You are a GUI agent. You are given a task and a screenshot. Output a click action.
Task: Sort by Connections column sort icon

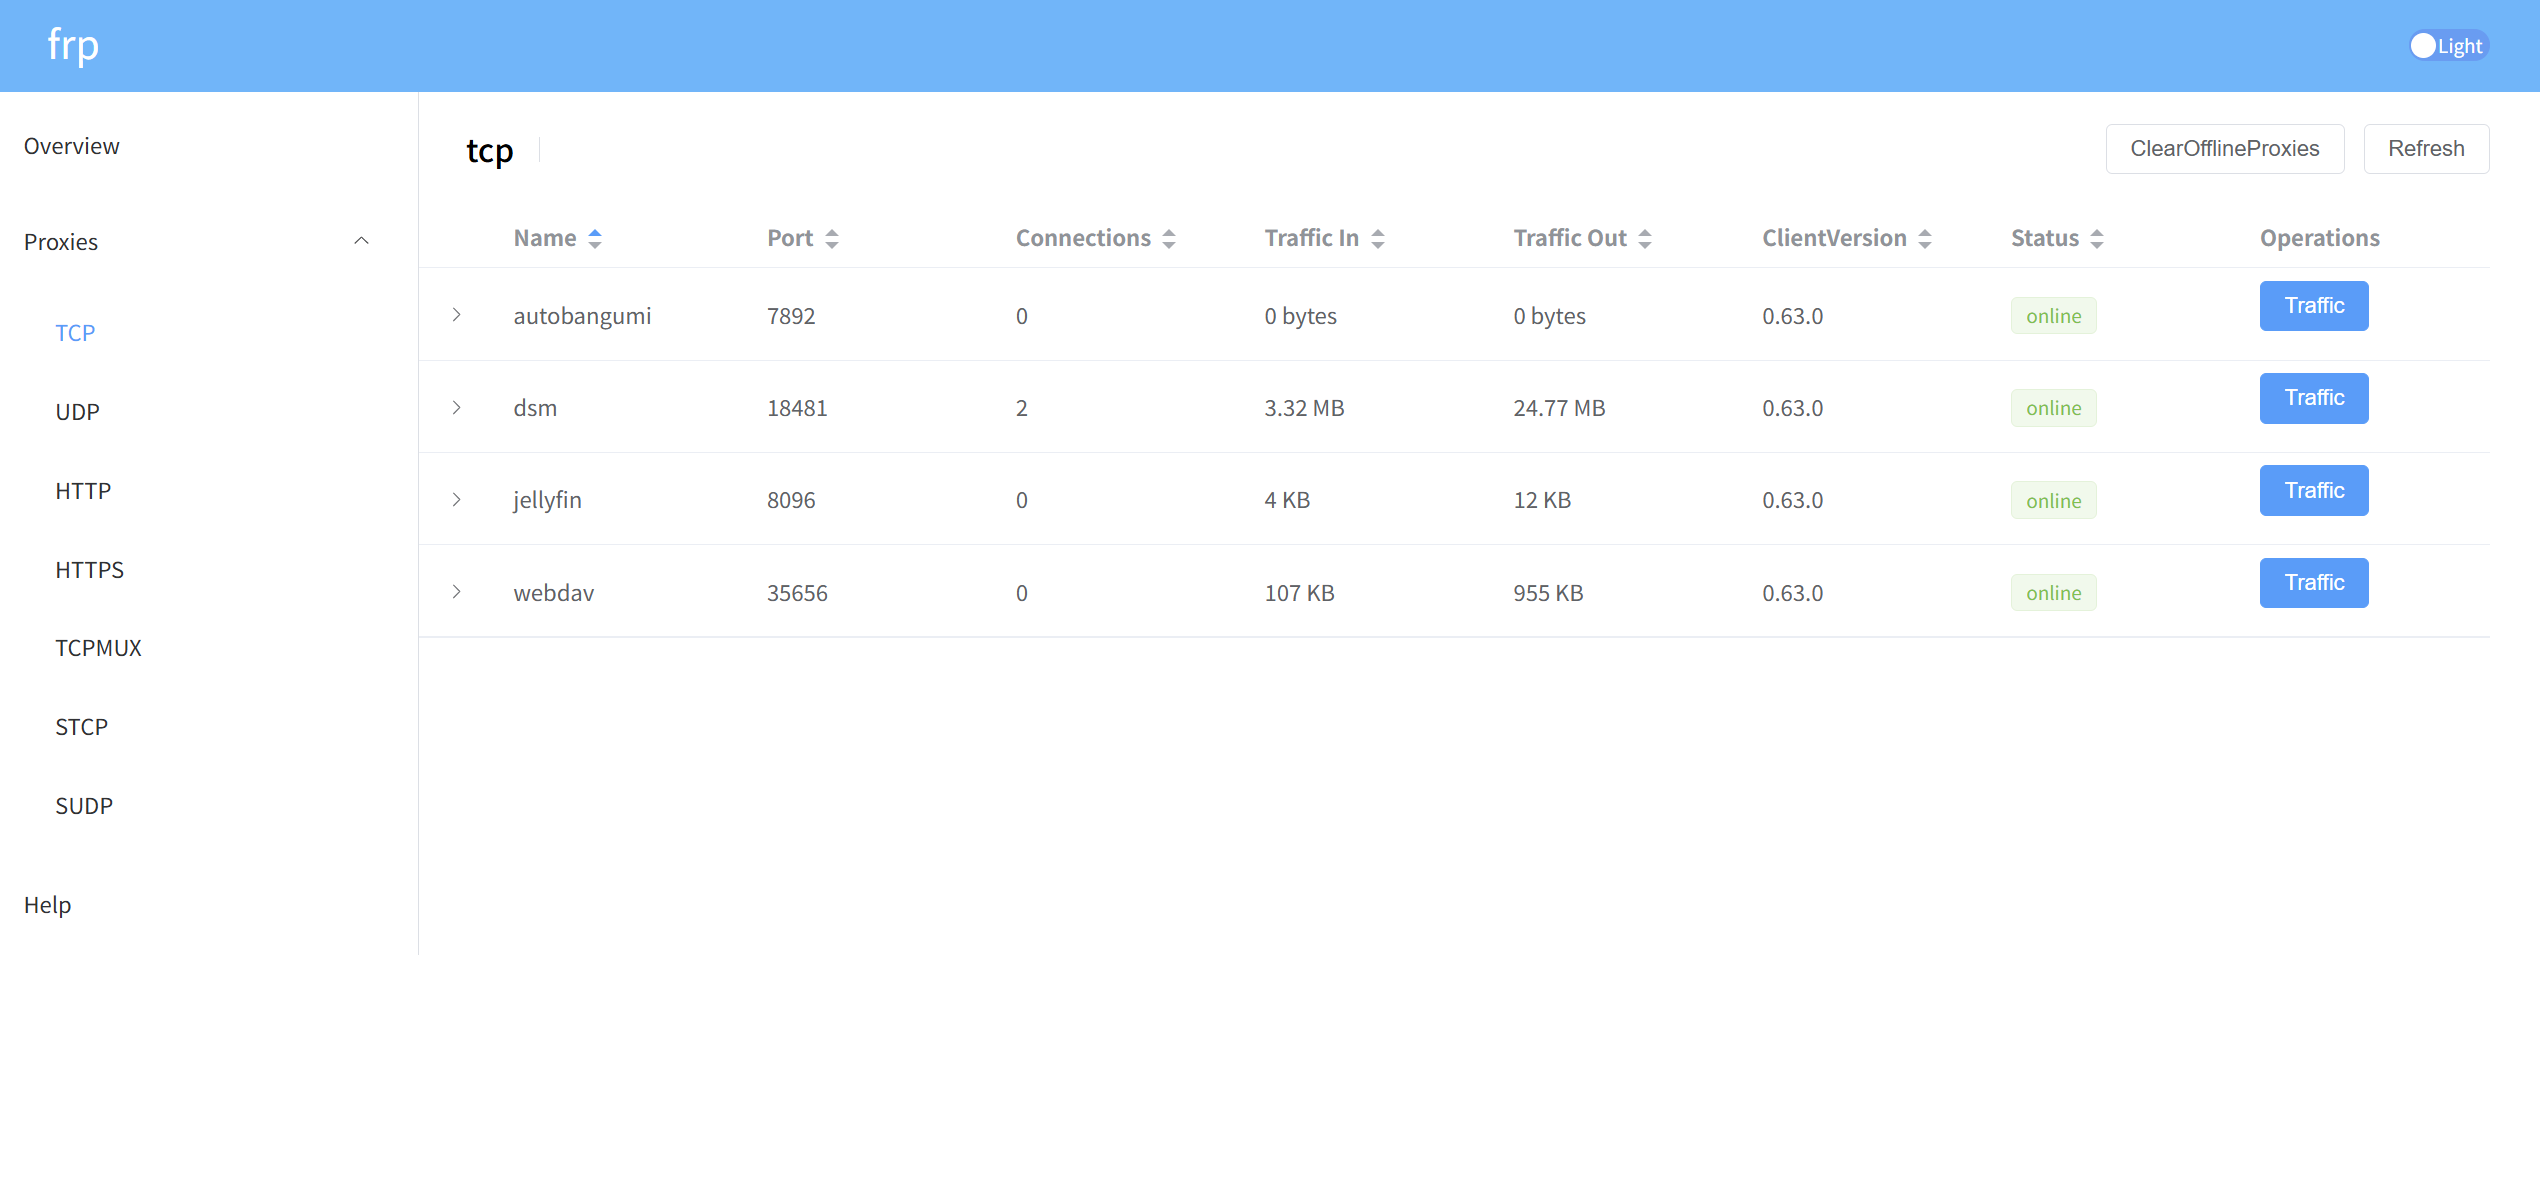coord(1169,238)
